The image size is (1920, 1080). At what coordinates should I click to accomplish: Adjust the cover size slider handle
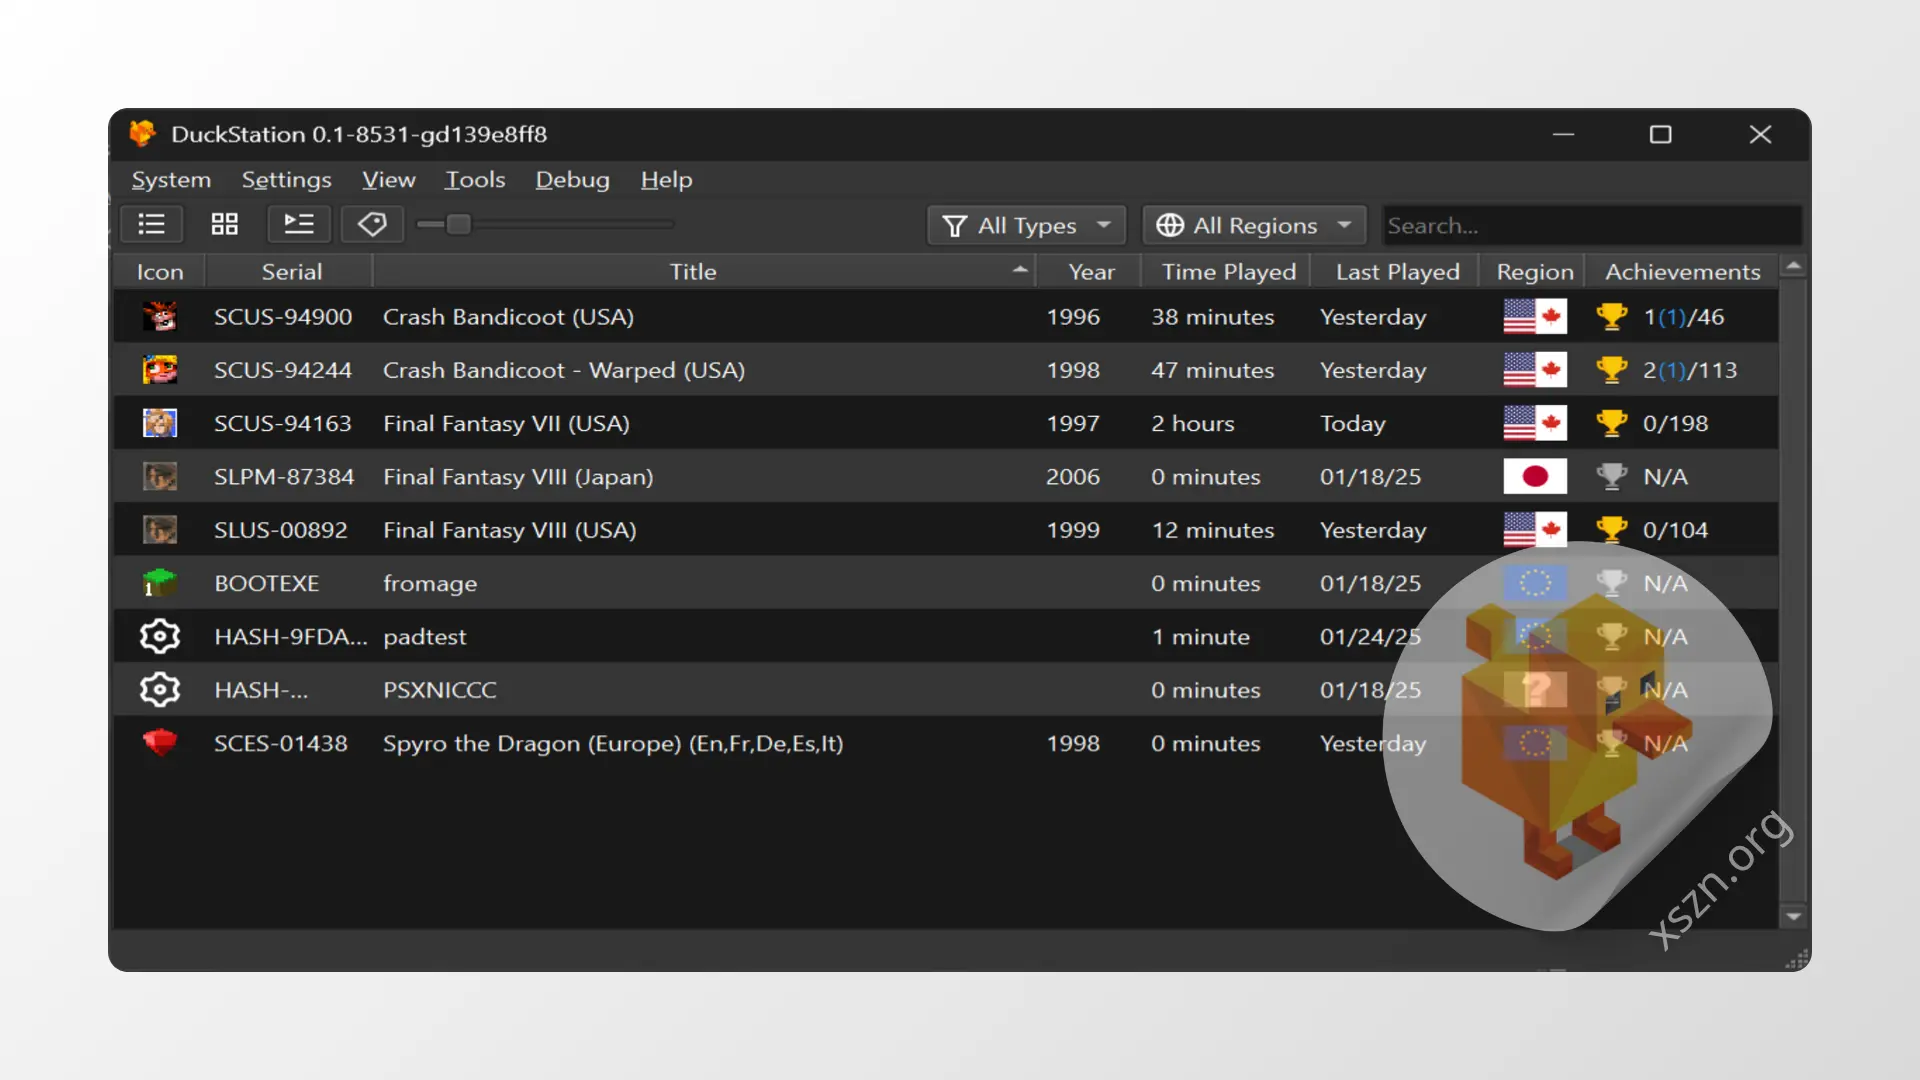(x=459, y=224)
